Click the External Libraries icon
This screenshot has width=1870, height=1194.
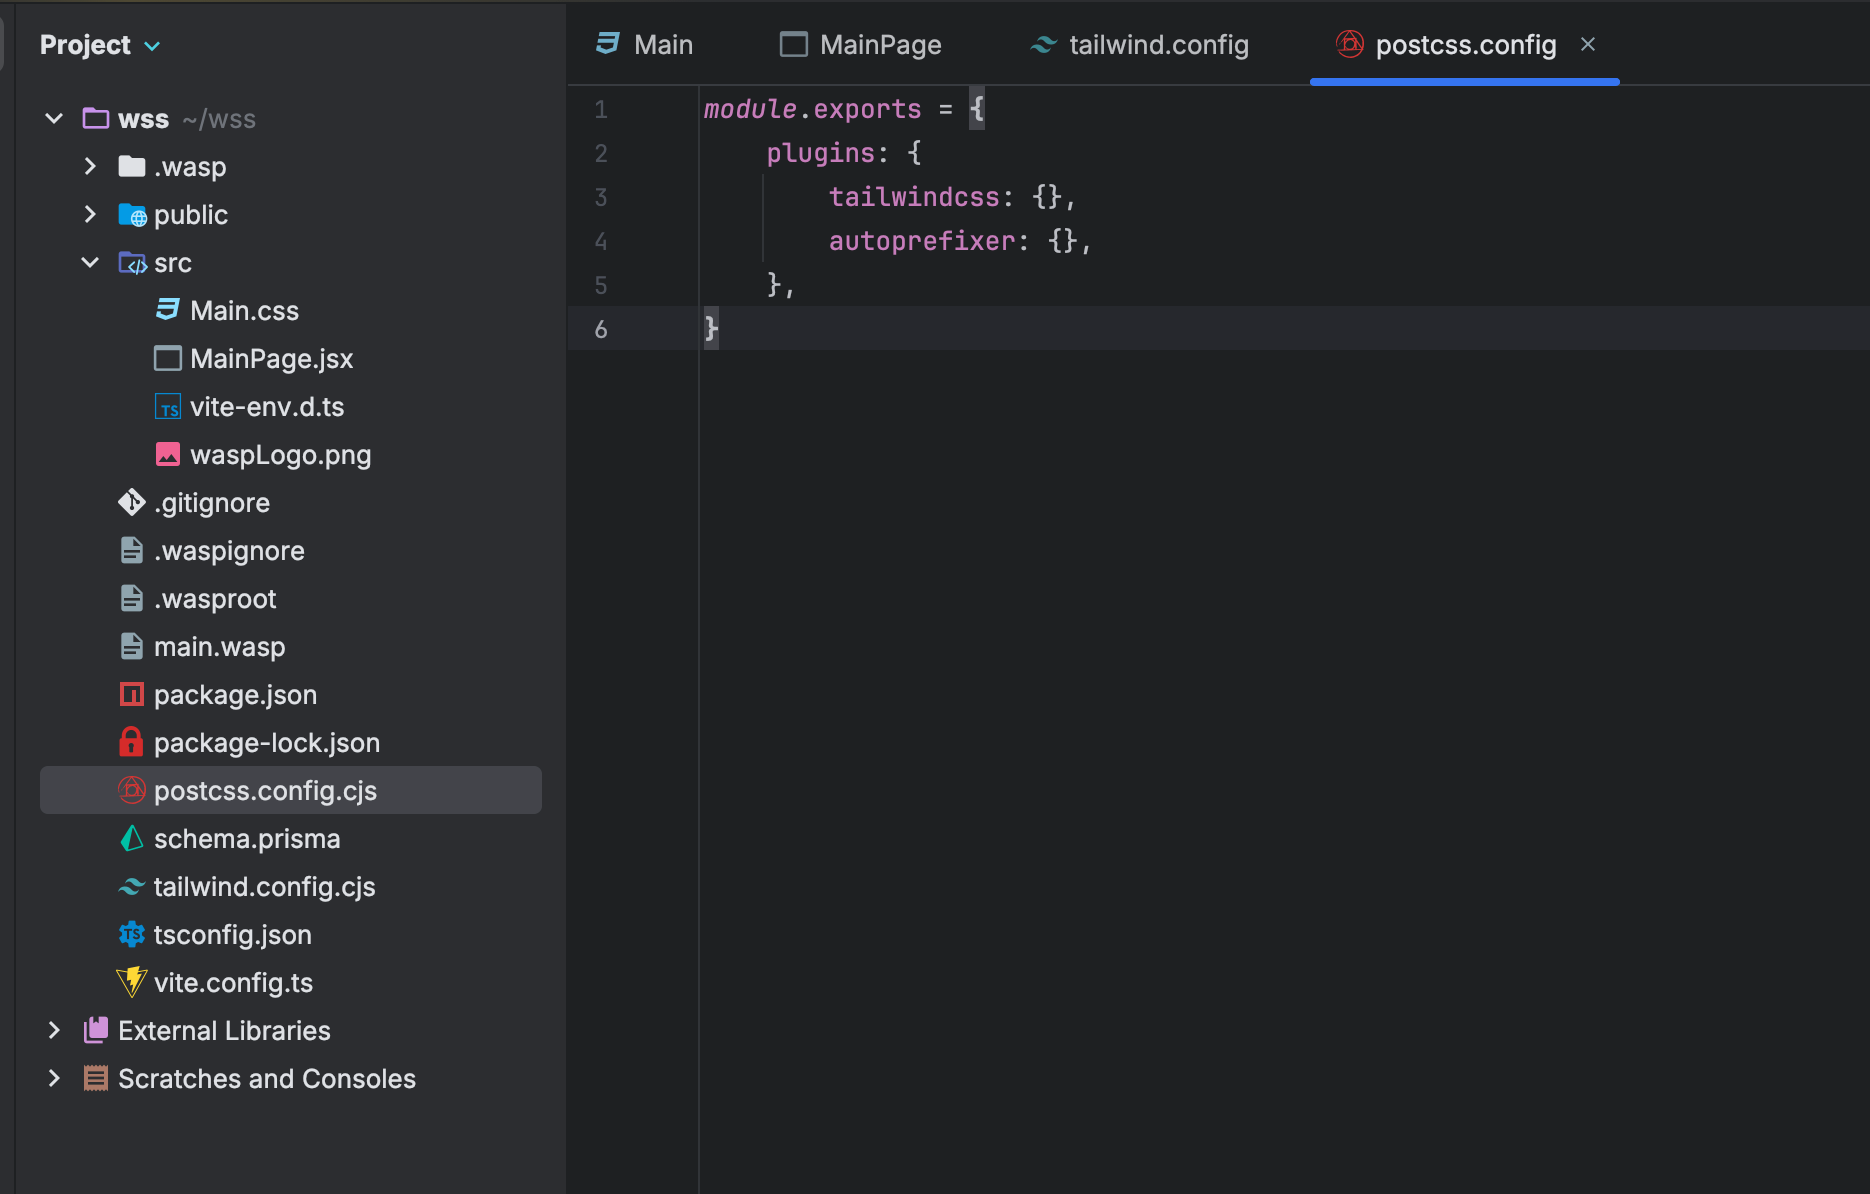click(x=96, y=1030)
